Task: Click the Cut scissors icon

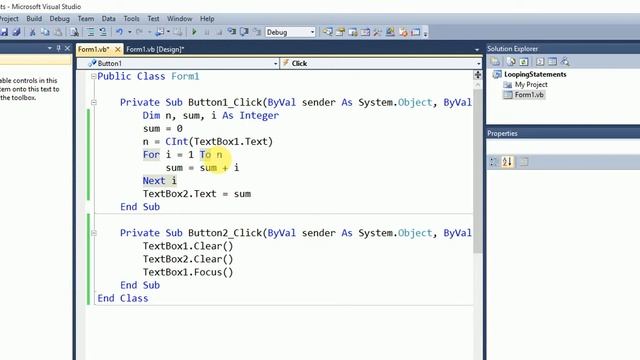Action: [x=33, y=32]
